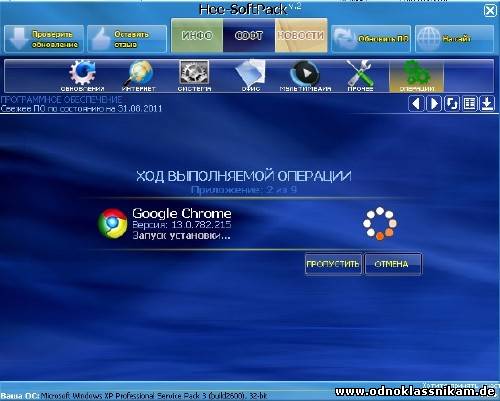Click the Пропустить button
Viewport: 500px width, 401px height.
pos(333,264)
